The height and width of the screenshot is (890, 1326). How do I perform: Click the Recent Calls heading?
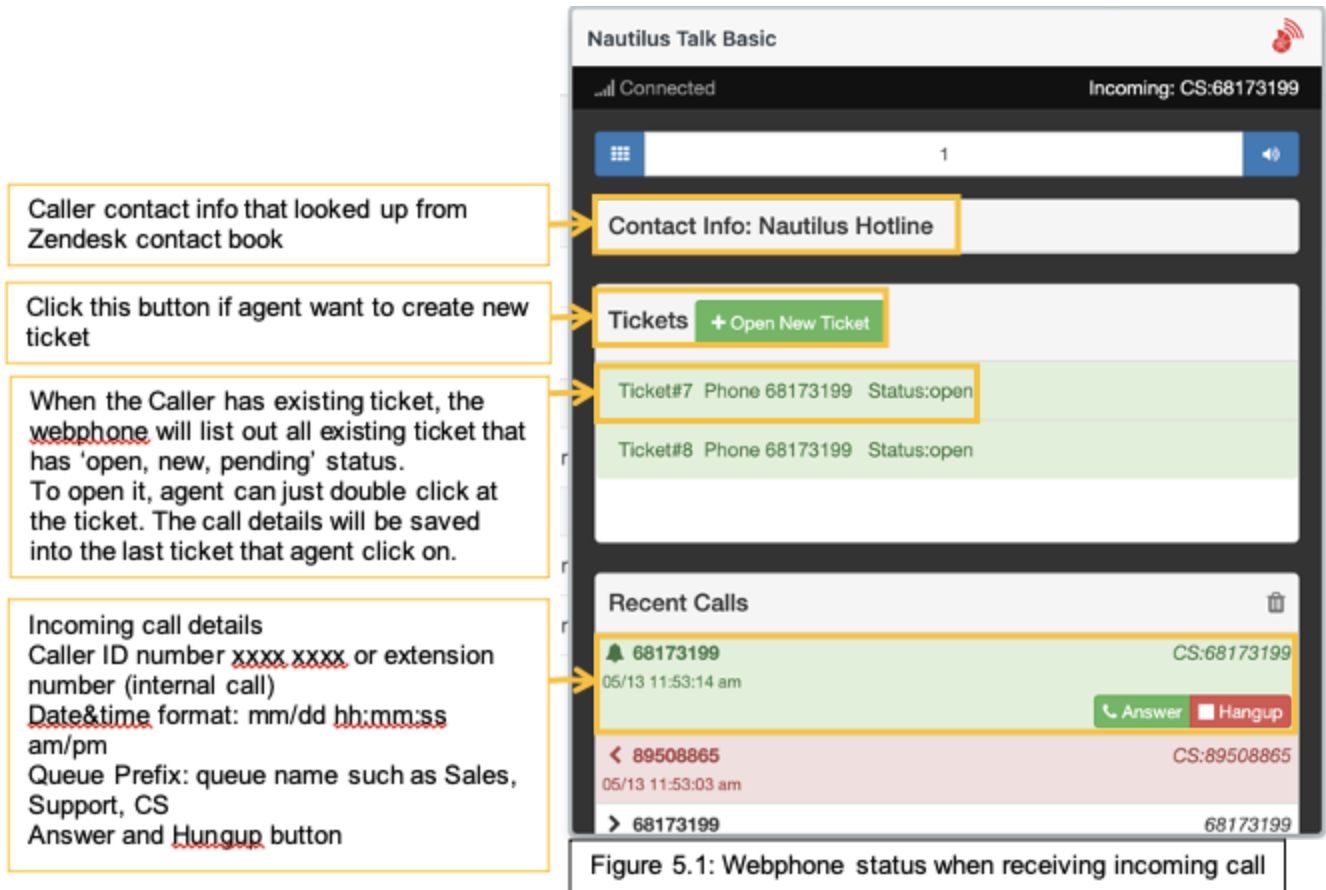[678, 603]
